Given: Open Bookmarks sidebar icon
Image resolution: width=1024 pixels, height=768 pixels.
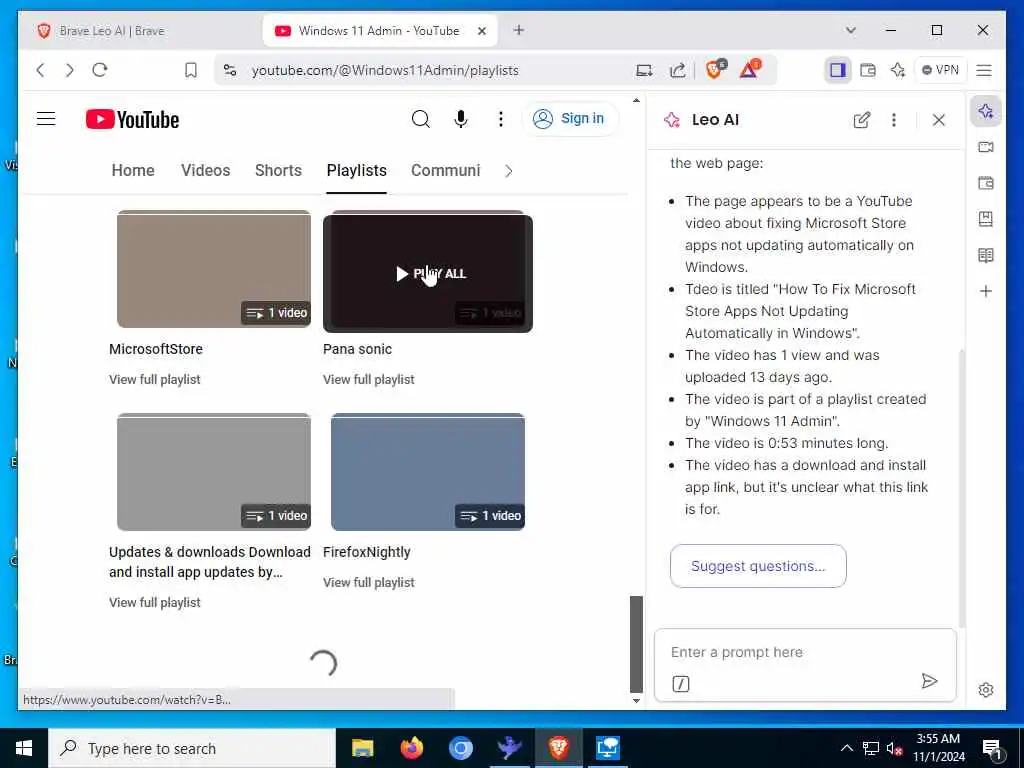Looking at the screenshot, I should tap(986, 219).
